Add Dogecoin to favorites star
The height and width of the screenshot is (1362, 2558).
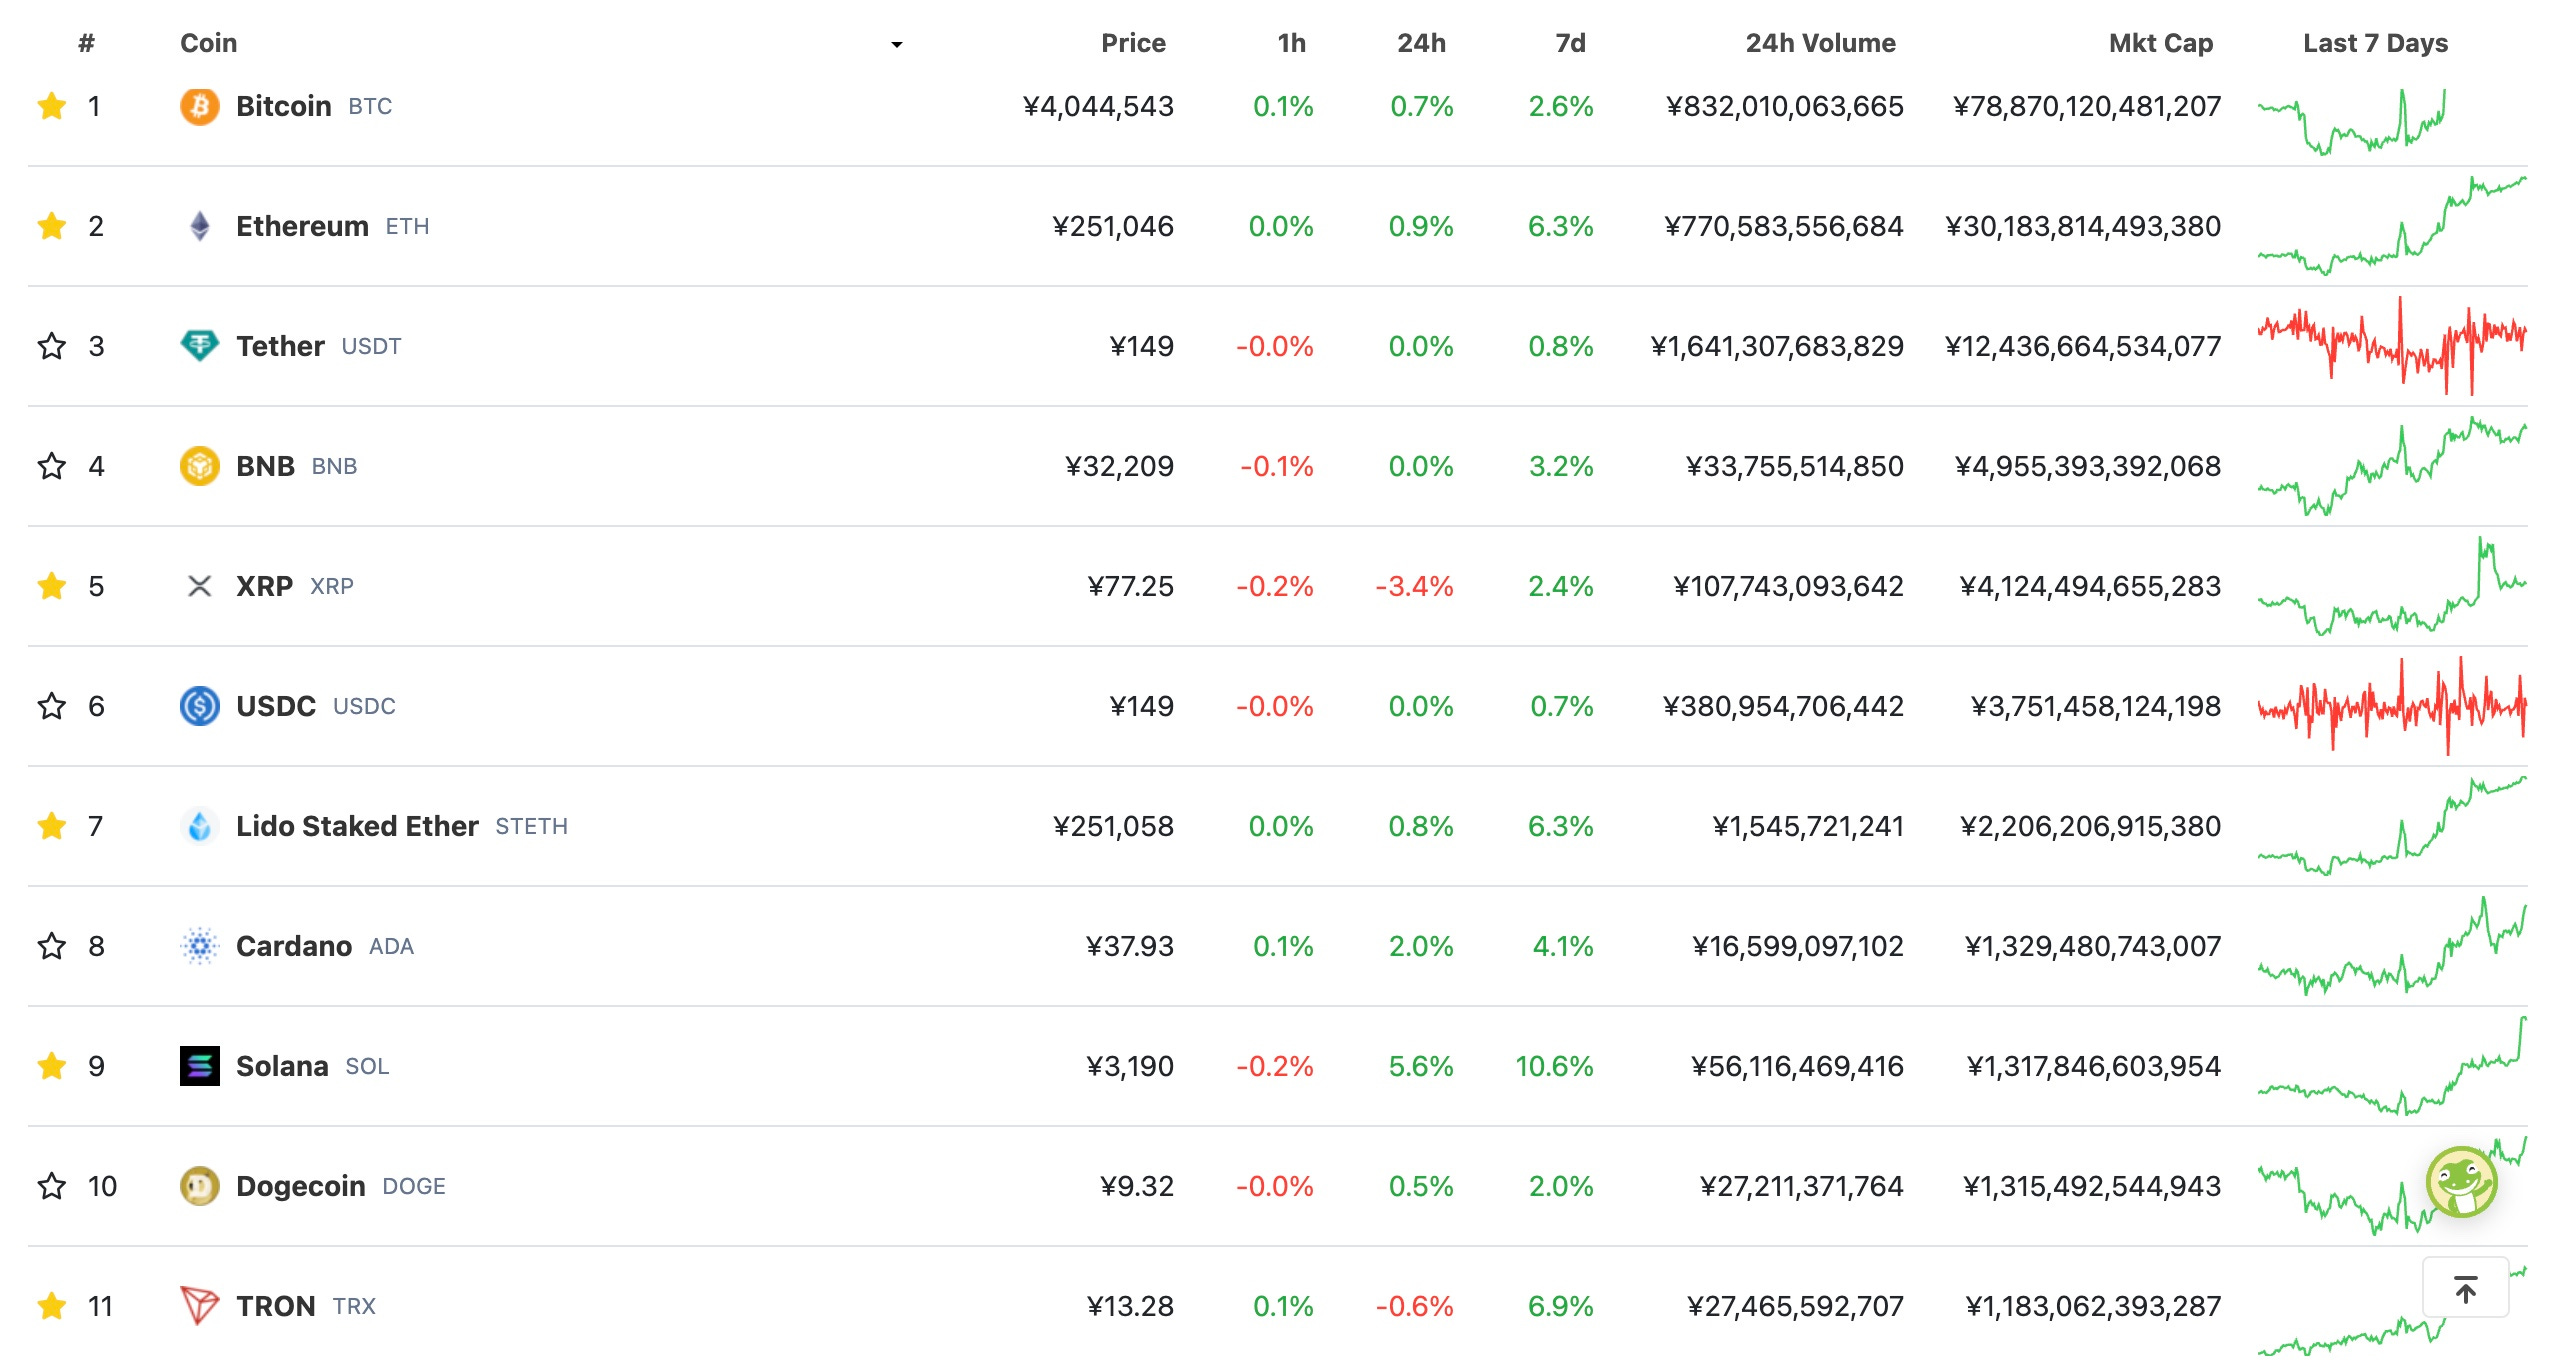(x=52, y=1186)
